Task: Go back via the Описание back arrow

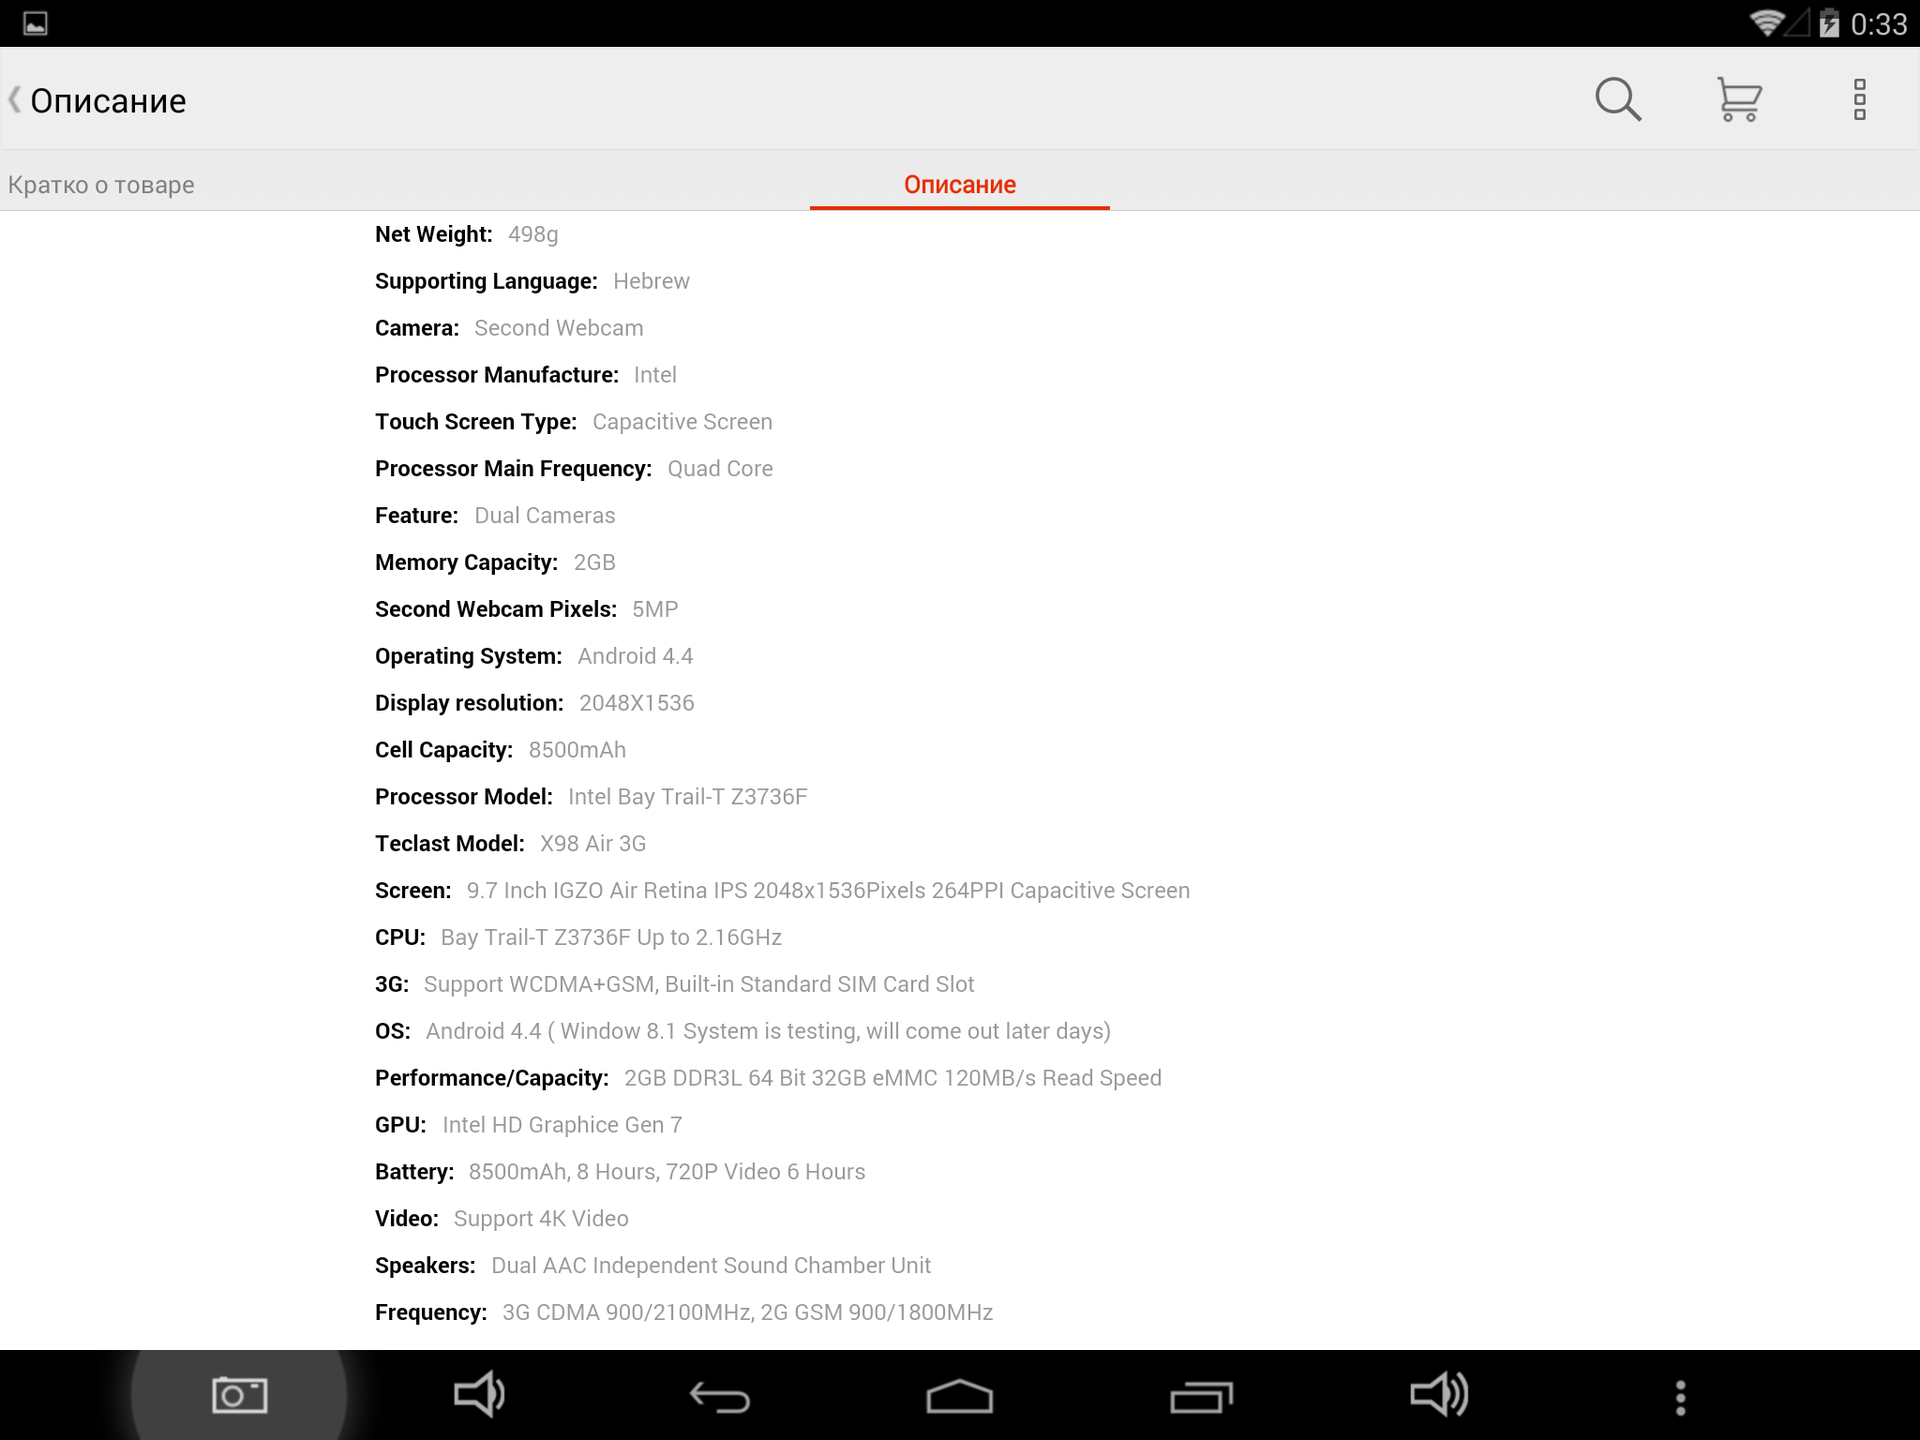Action: click(x=15, y=100)
